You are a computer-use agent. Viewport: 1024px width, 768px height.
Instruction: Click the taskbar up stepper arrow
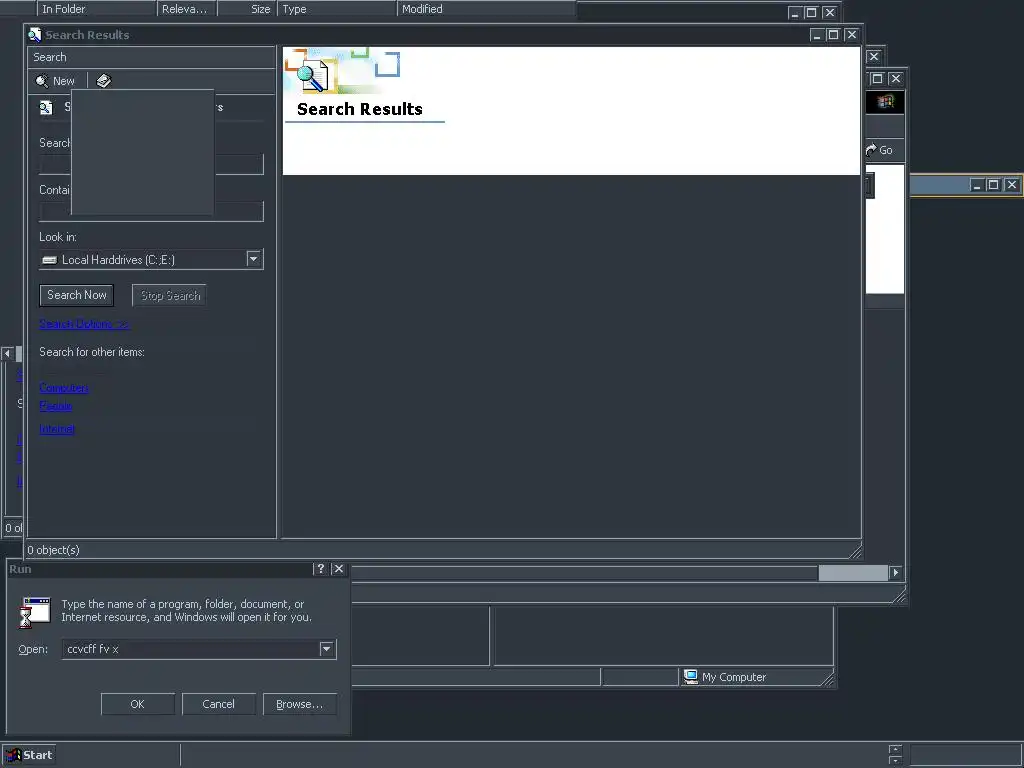pos(895,750)
